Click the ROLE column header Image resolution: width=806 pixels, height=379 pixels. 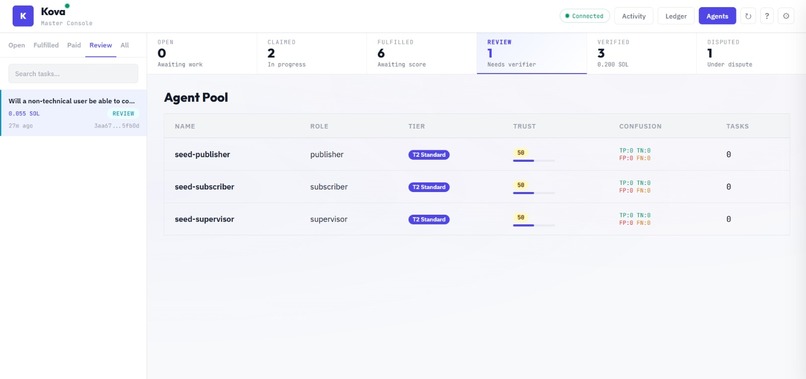coord(319,126)
